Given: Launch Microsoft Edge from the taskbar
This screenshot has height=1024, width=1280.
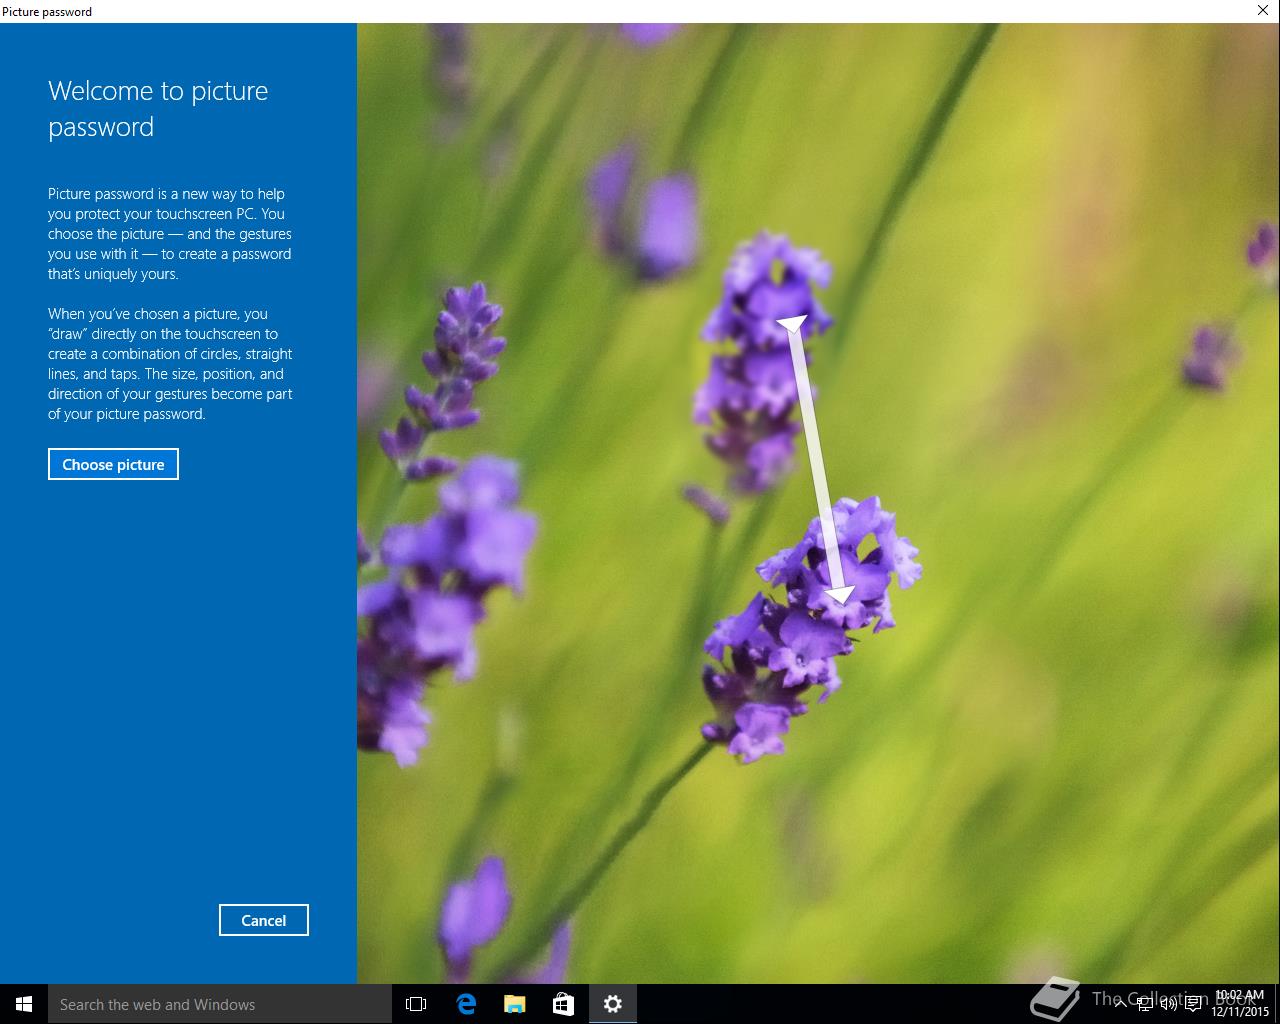Looking at the screenshot, I should tap(466, 1004).
